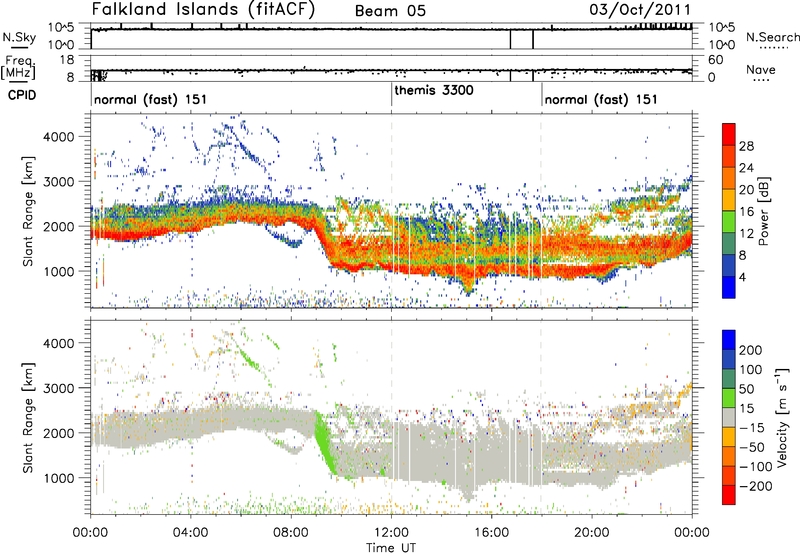The image size is (800, 554).
Task: Click the '60' tick on Nave axis
Action: coord(715,60)
